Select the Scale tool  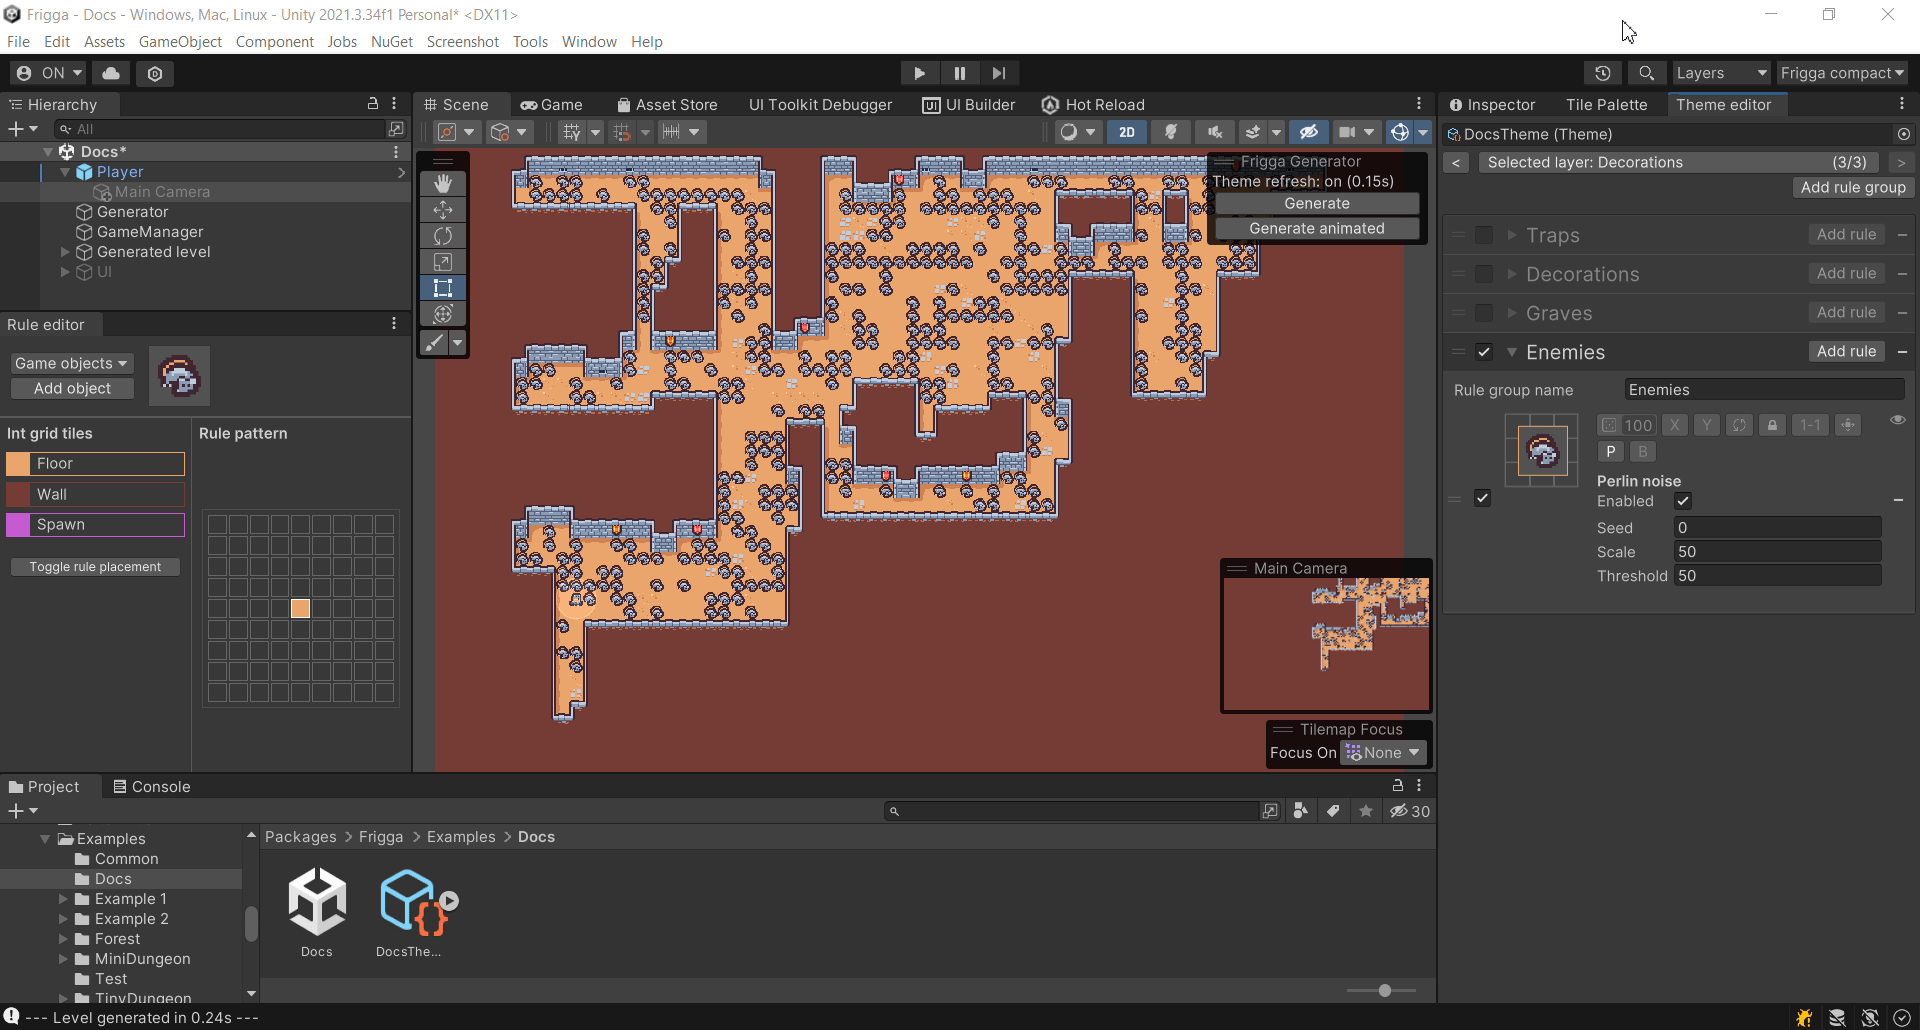(443, 261)
